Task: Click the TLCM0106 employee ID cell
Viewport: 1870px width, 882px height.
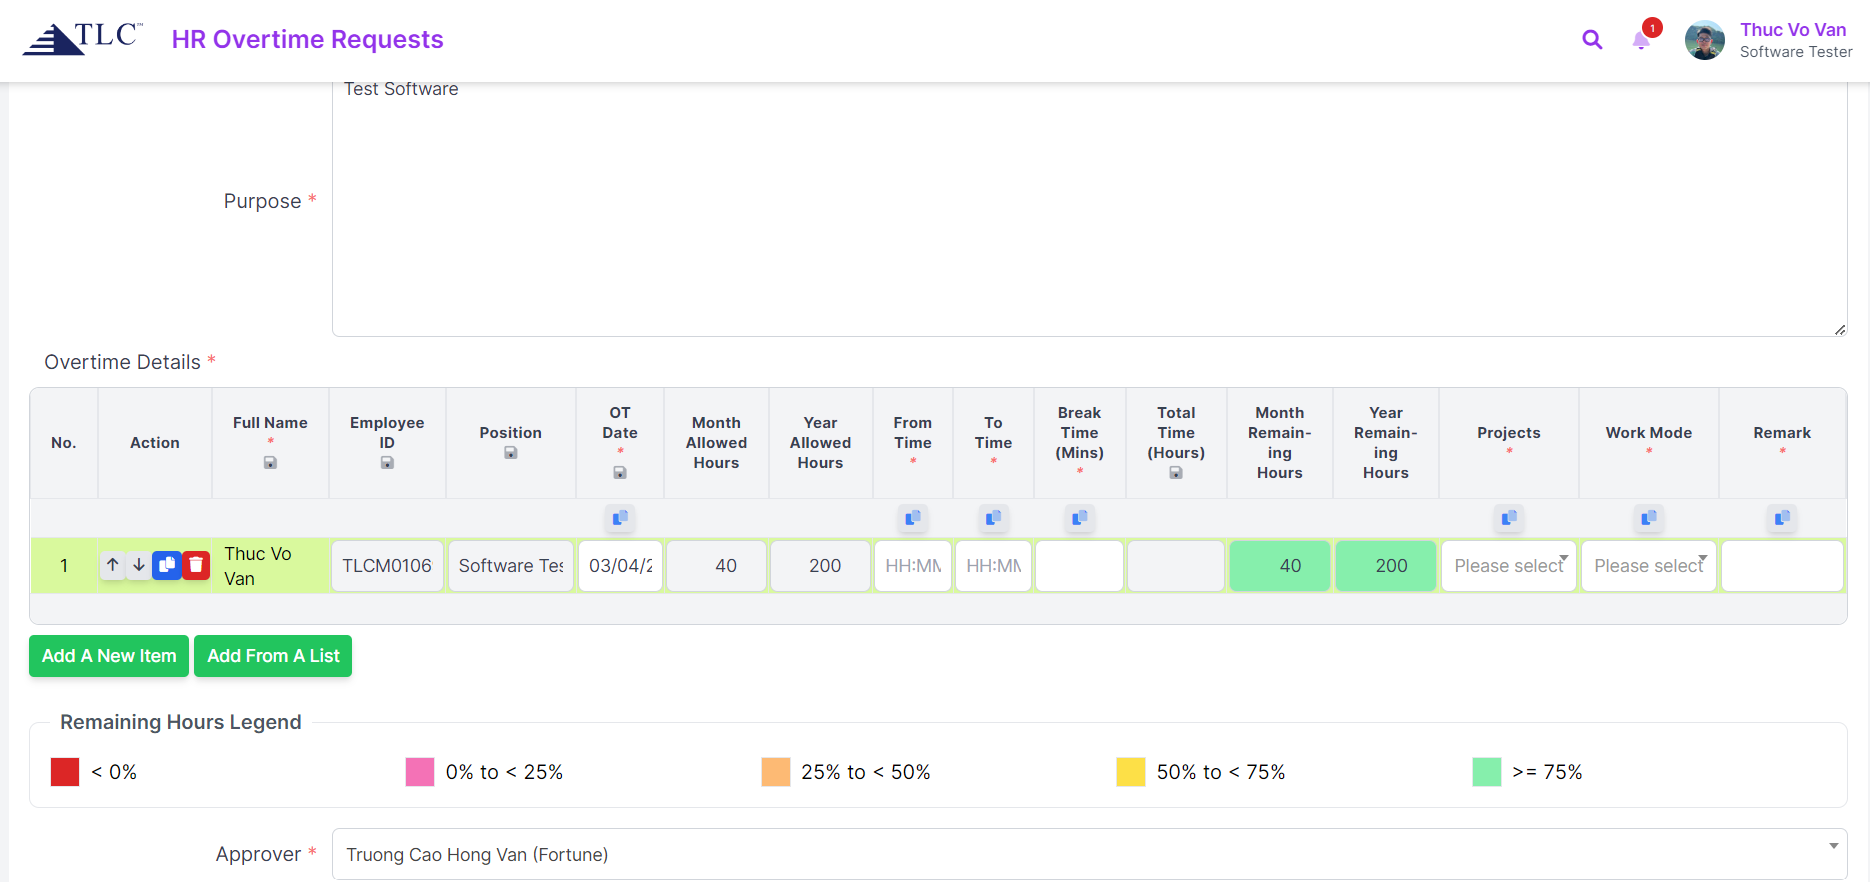Action: 387,566
